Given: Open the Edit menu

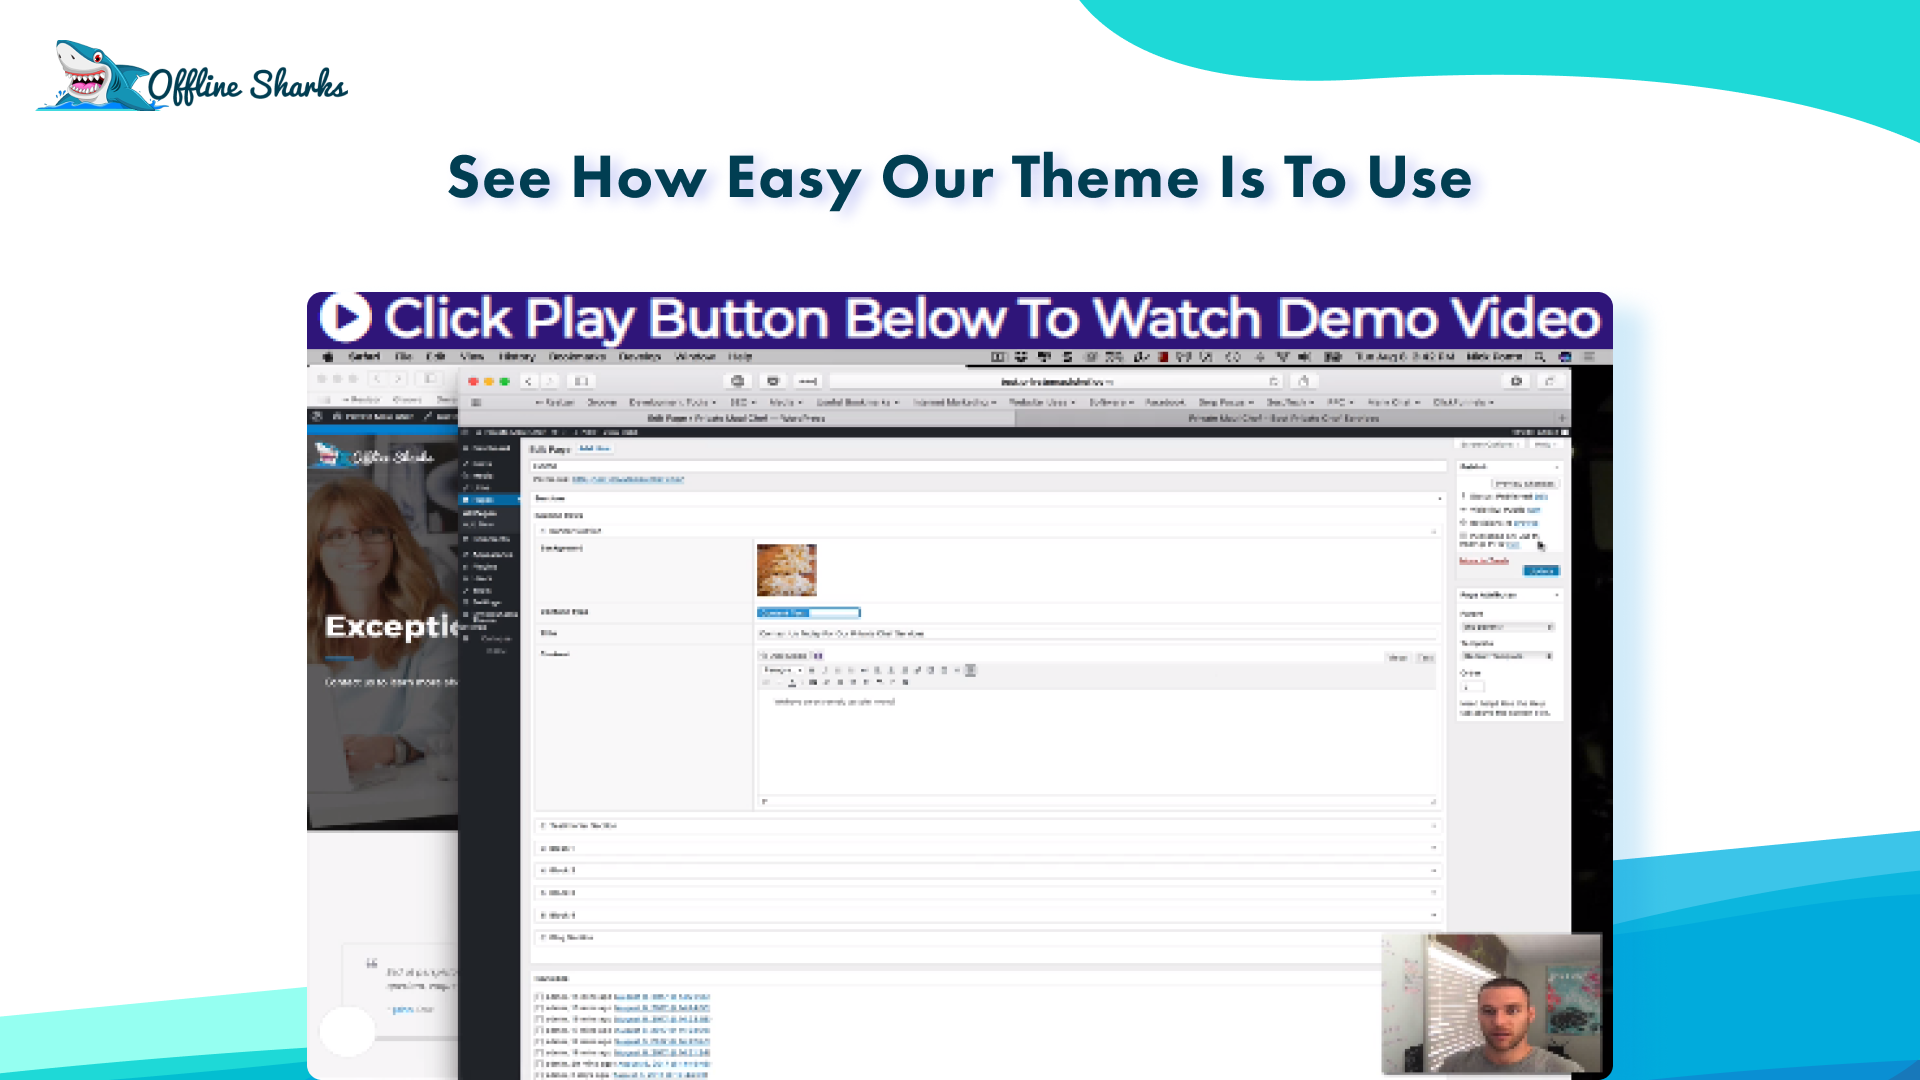Looking at the screenshot, I should coord(436,356).
